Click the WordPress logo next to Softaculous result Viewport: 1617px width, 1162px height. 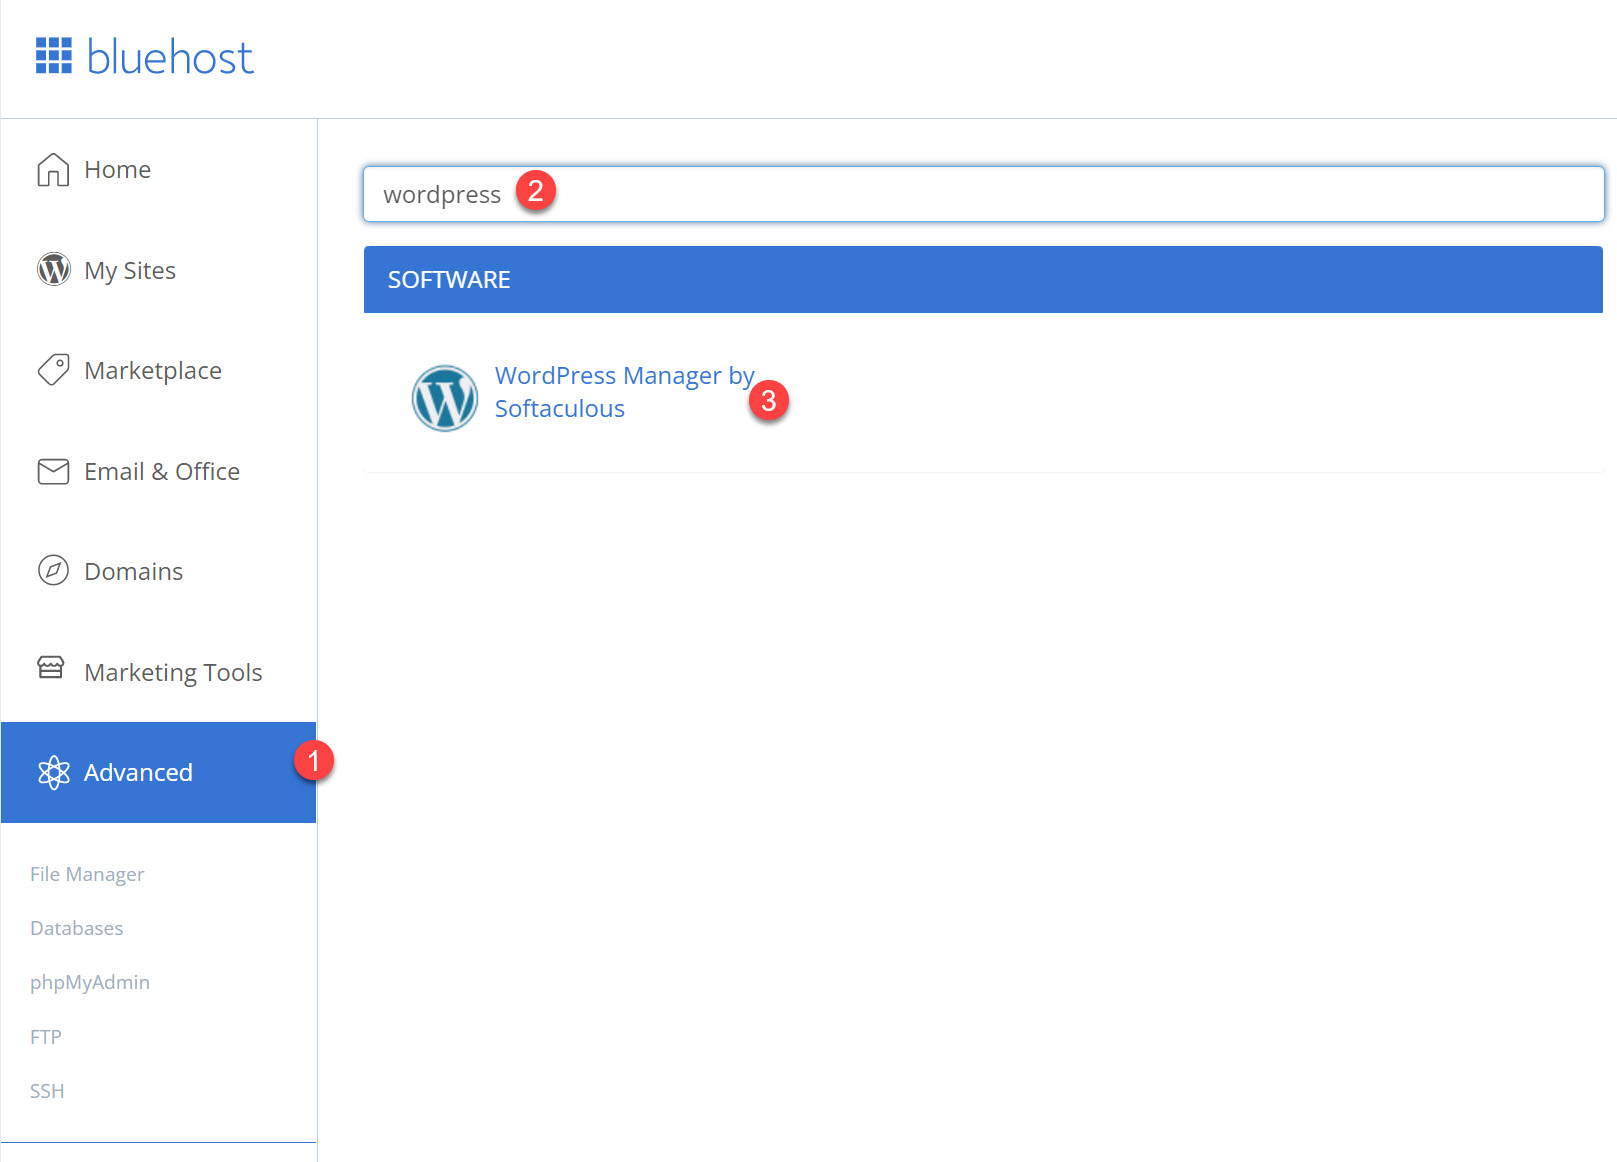(x=444, y=397)
